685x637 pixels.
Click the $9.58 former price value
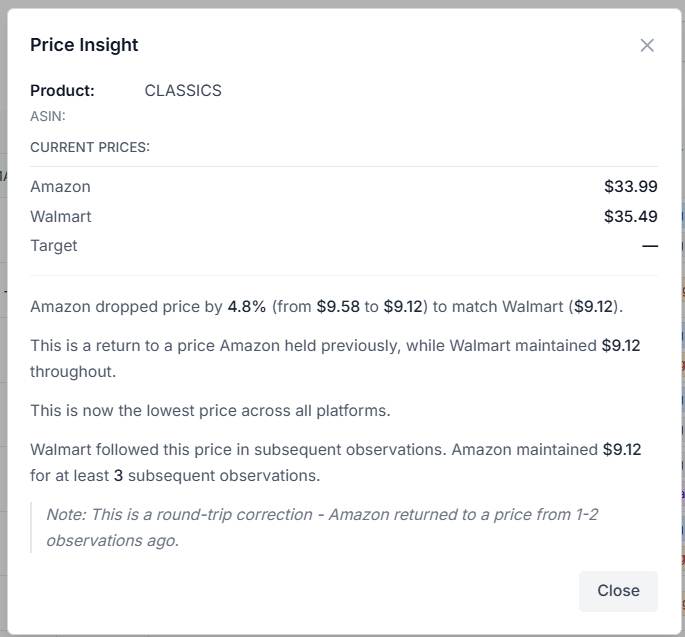point(338,307)
